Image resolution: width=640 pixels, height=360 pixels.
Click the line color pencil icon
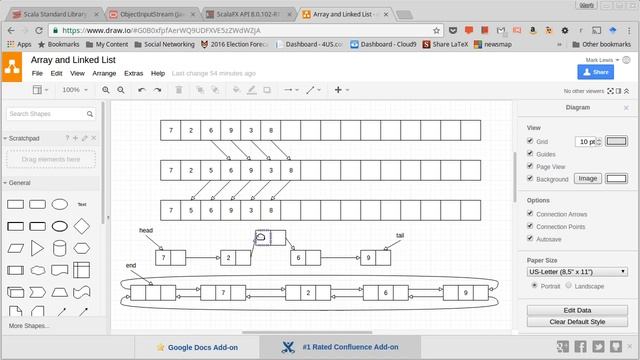(x=252, y=90)
